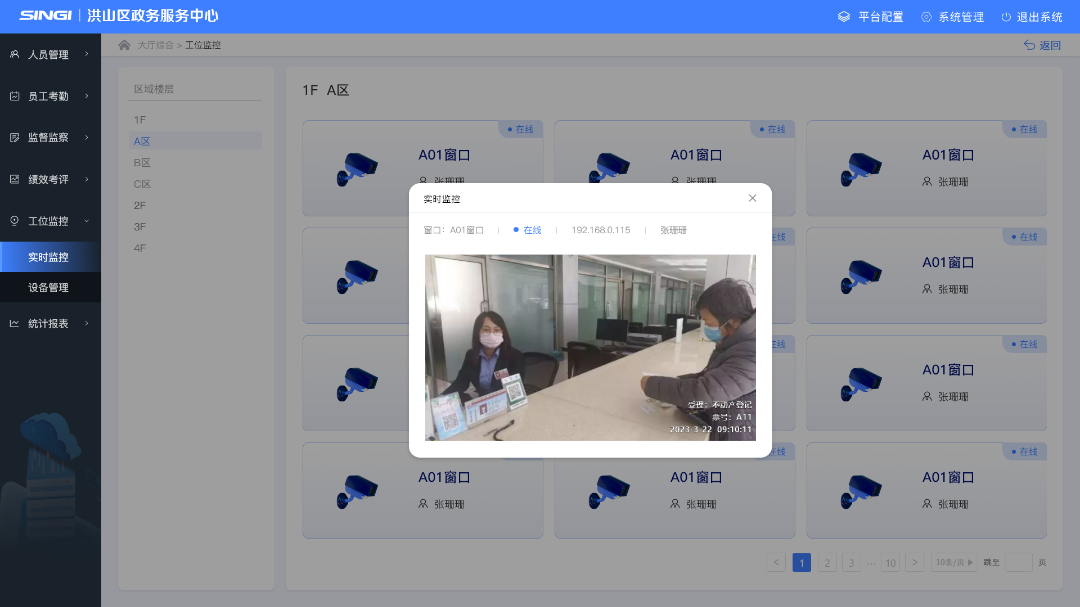Image resolution: width=1080 pixels, height=607 pixels.
Task: Go to page 2
Action: [827, 562]
